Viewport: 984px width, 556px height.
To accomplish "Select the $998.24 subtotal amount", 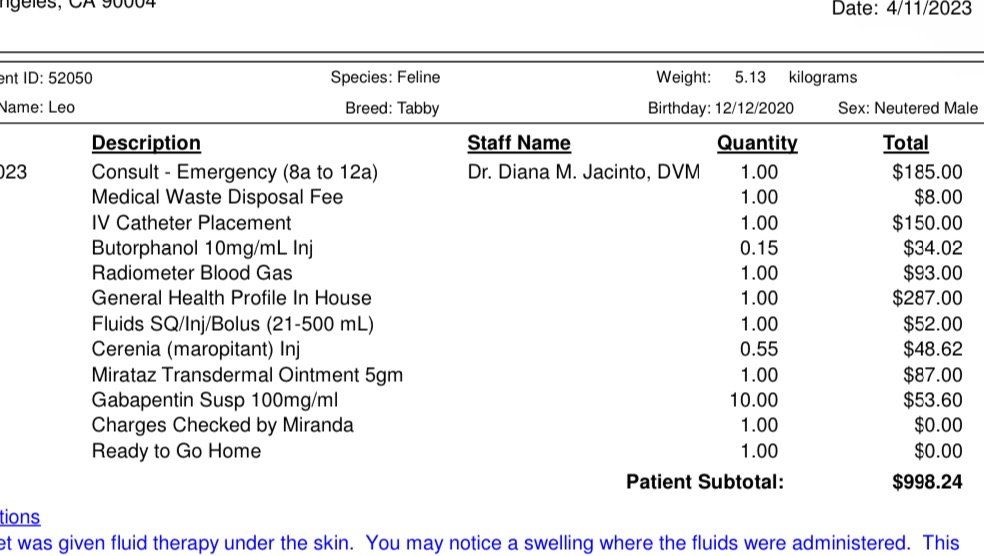I will (927, 482).
